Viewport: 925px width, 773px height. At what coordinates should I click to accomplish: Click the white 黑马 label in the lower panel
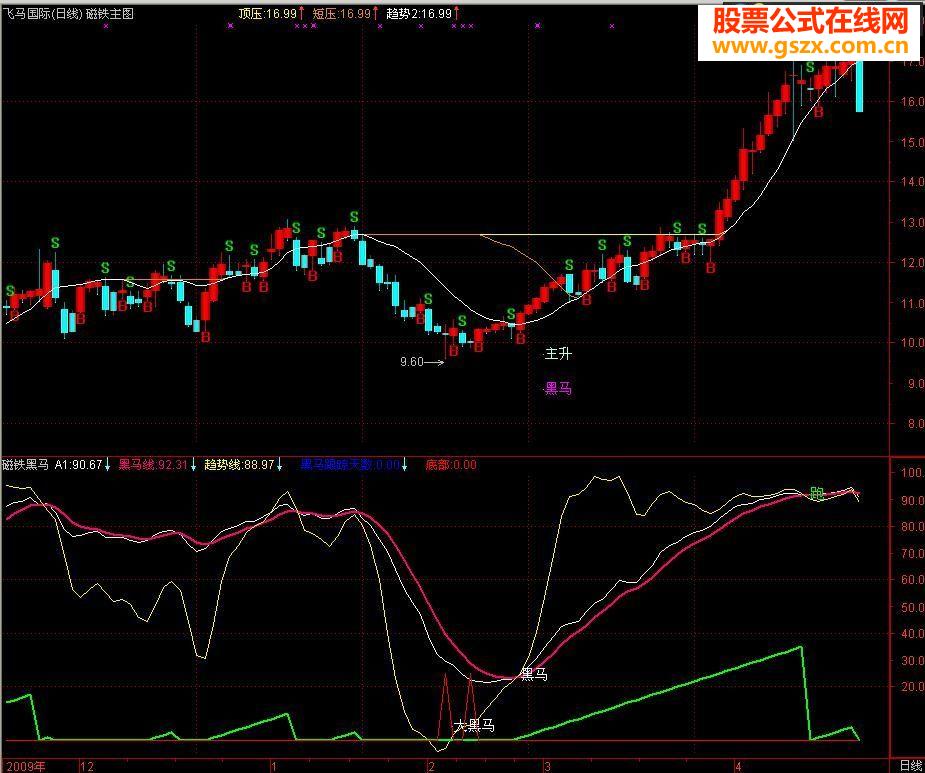pyautogui.click(x=534, y=674)
